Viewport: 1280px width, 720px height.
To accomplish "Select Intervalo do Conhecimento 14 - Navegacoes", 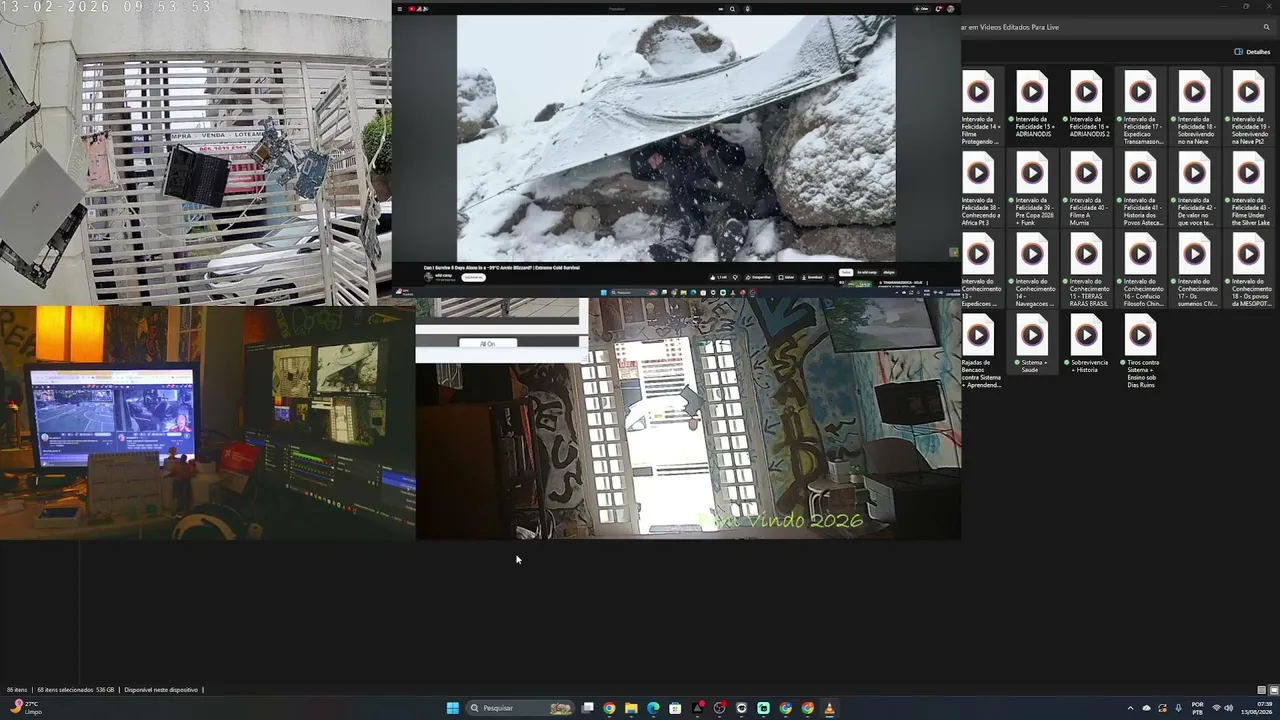I will point(1033,270).
